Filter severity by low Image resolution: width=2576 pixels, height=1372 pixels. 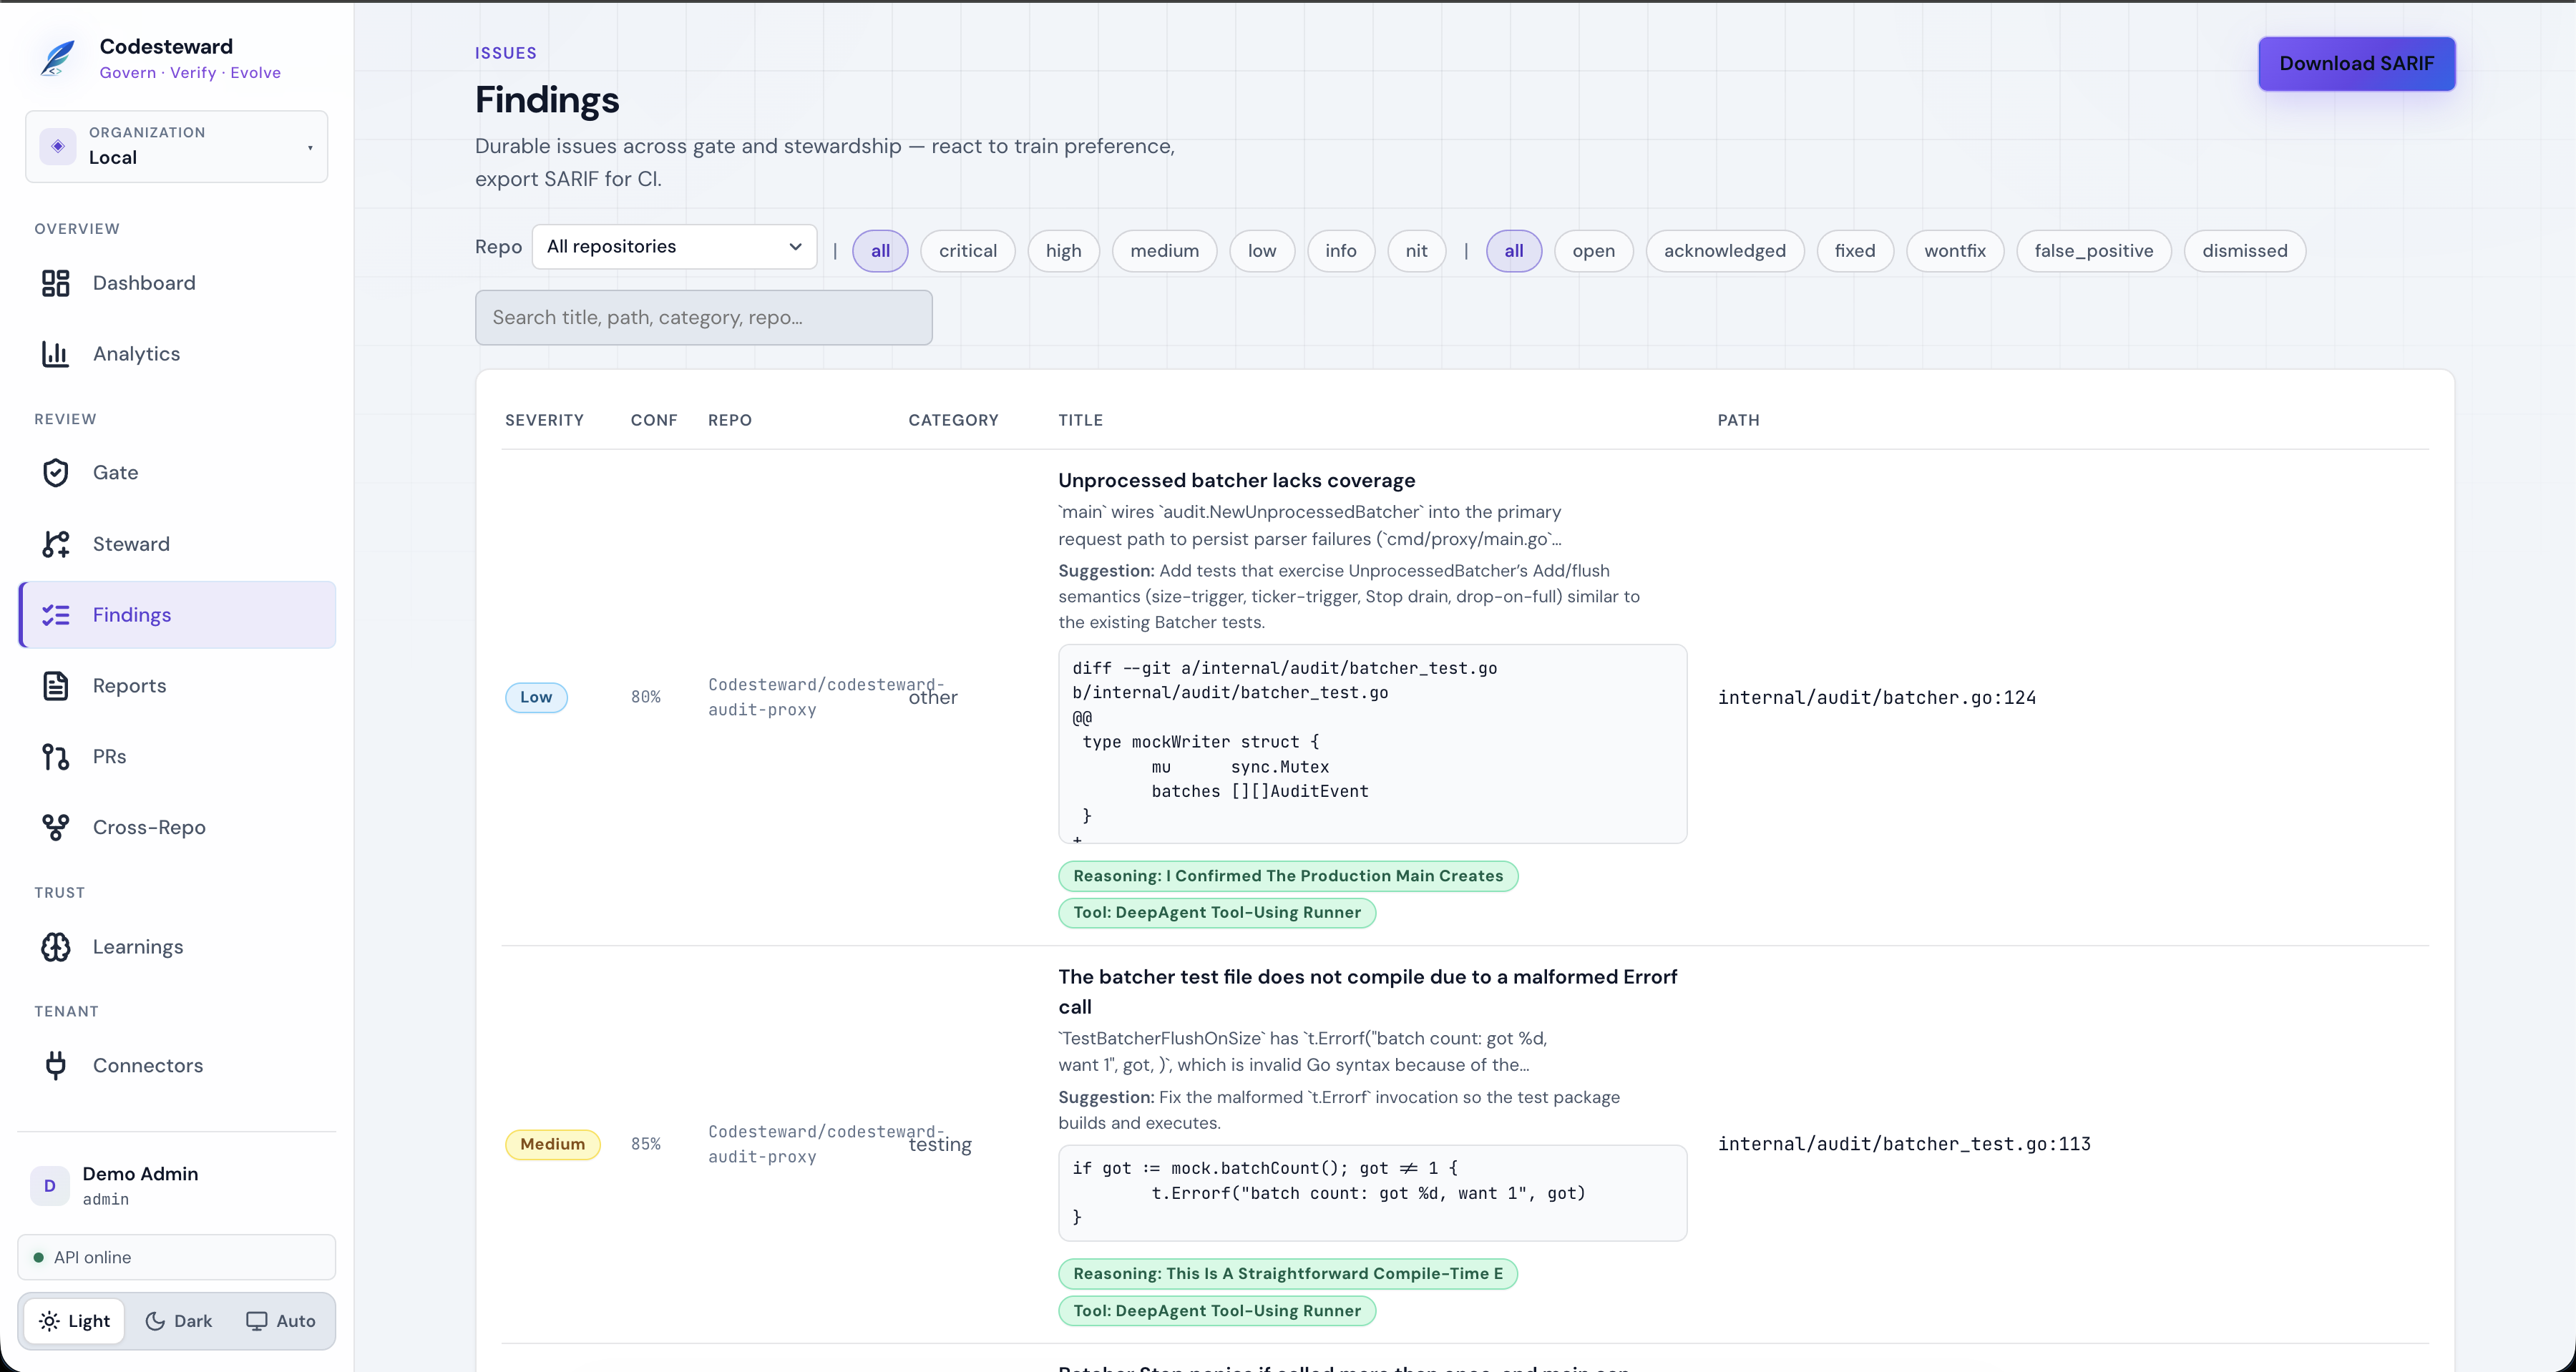pos(1261,251)
